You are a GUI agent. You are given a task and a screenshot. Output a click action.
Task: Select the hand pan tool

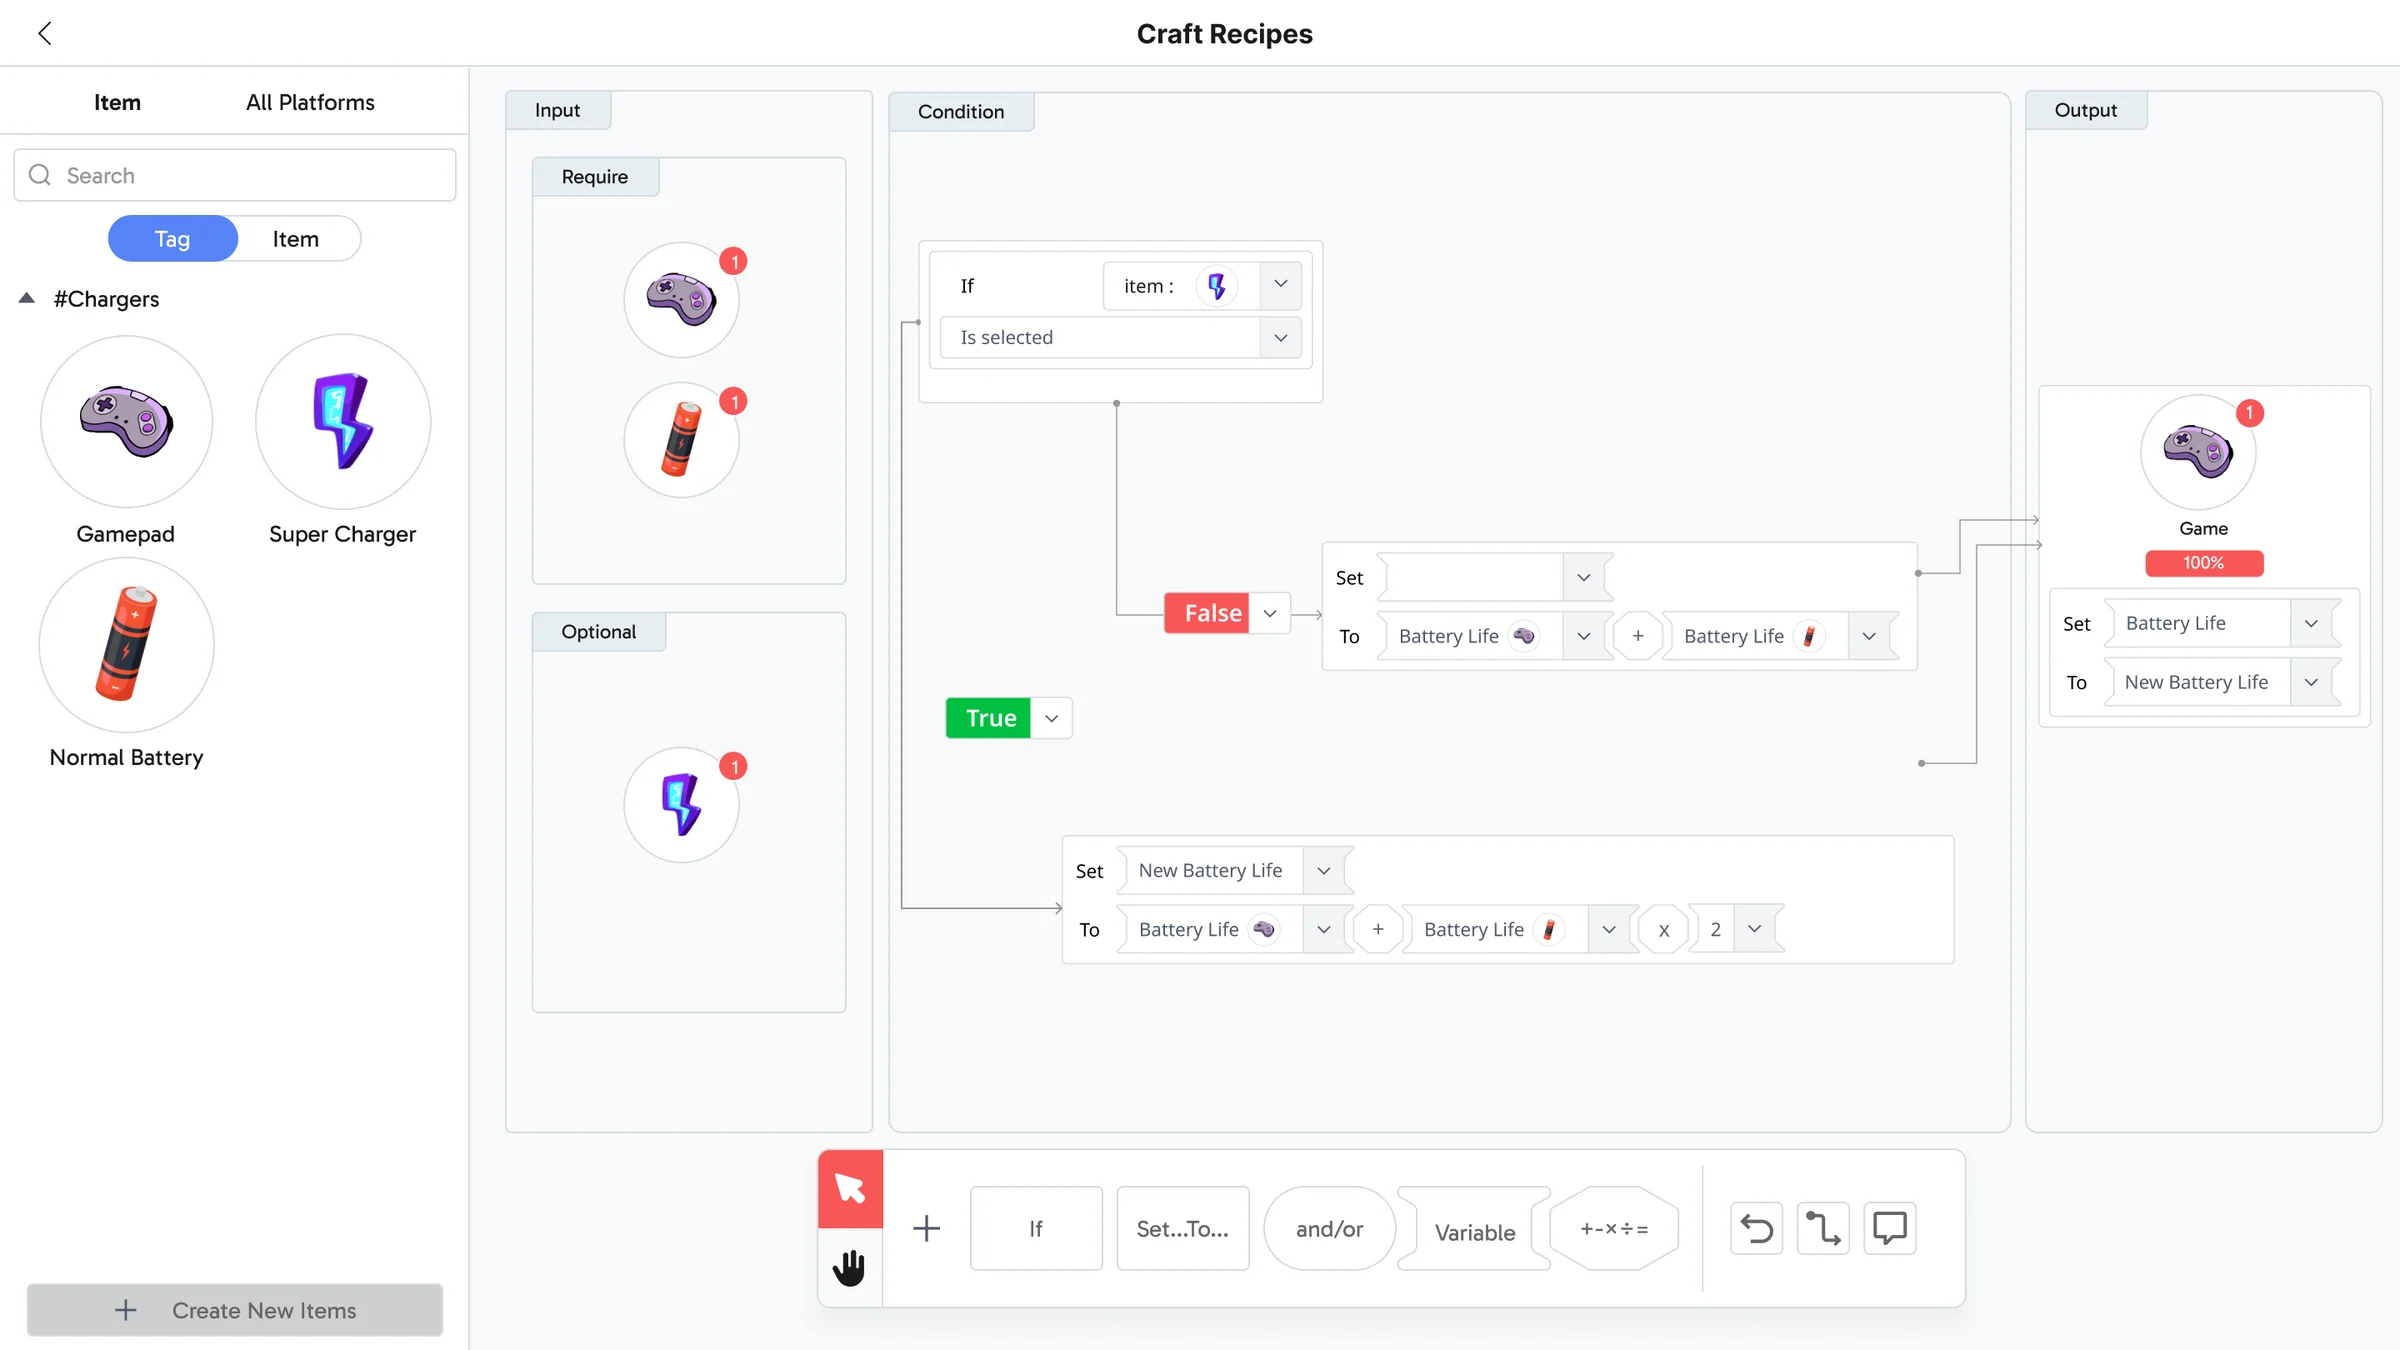(x=850, y=1267)
